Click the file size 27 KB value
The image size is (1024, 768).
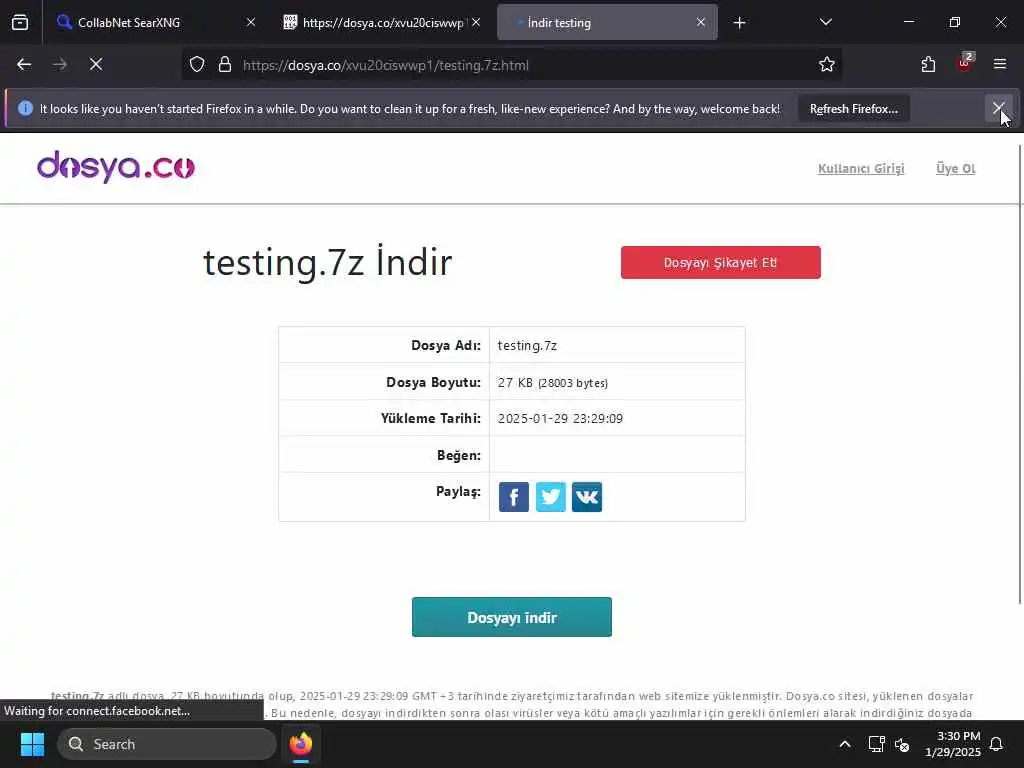552,383
